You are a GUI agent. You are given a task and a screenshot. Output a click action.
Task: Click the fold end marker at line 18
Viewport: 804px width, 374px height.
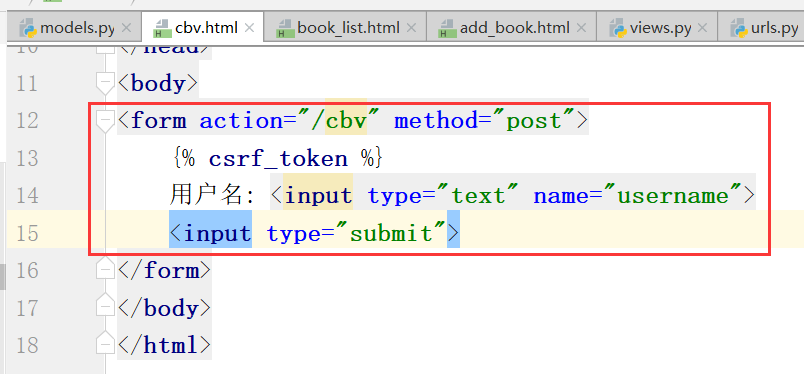click(x=105, y=344)
